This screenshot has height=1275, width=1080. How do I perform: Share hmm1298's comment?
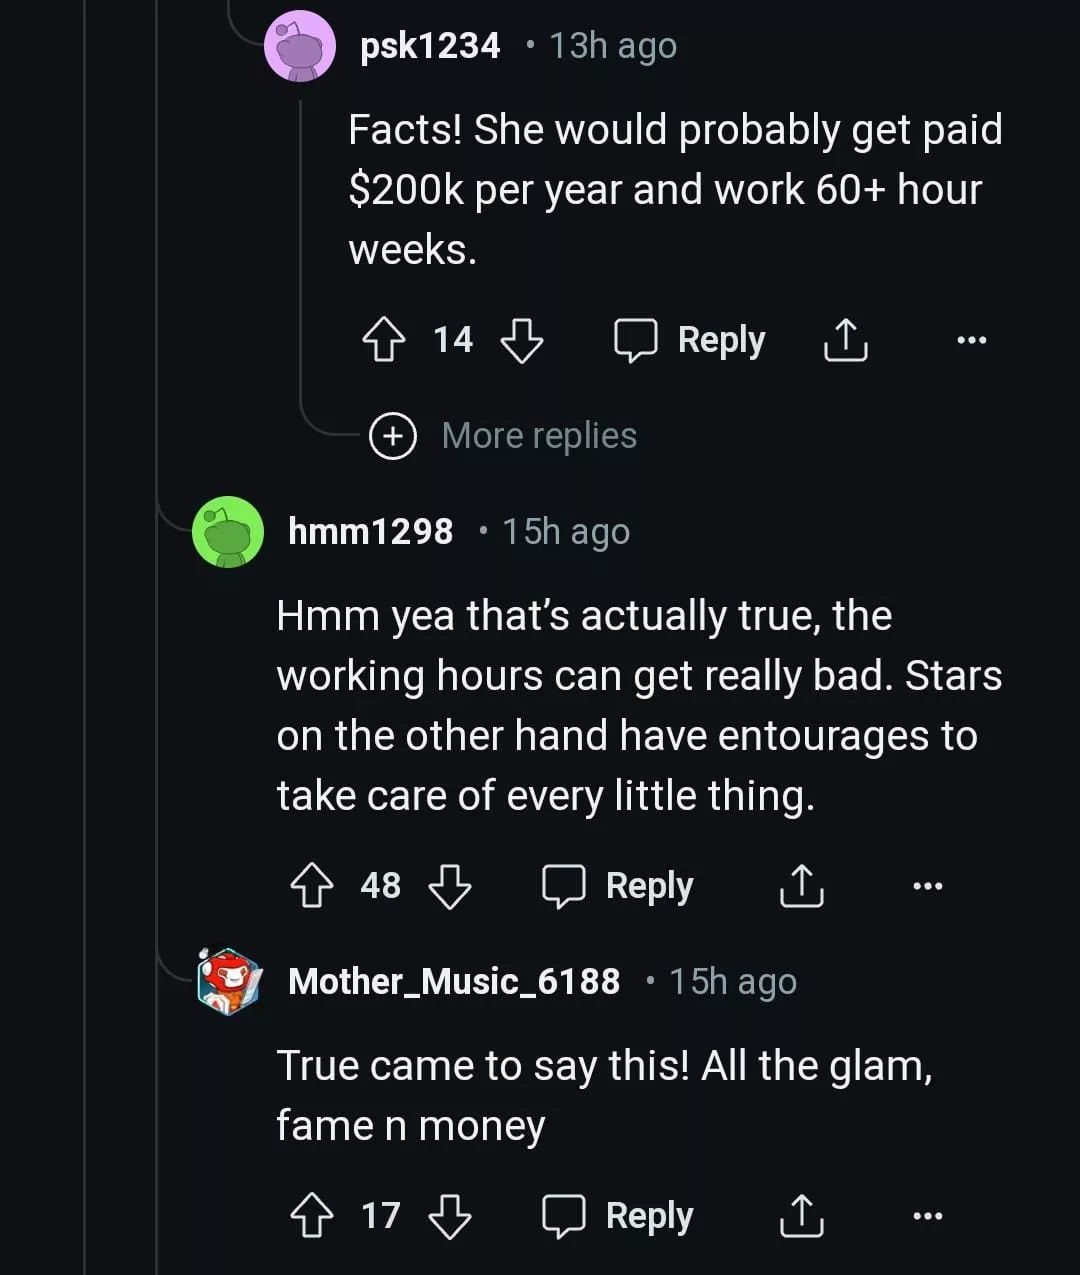tap(801, 886)
